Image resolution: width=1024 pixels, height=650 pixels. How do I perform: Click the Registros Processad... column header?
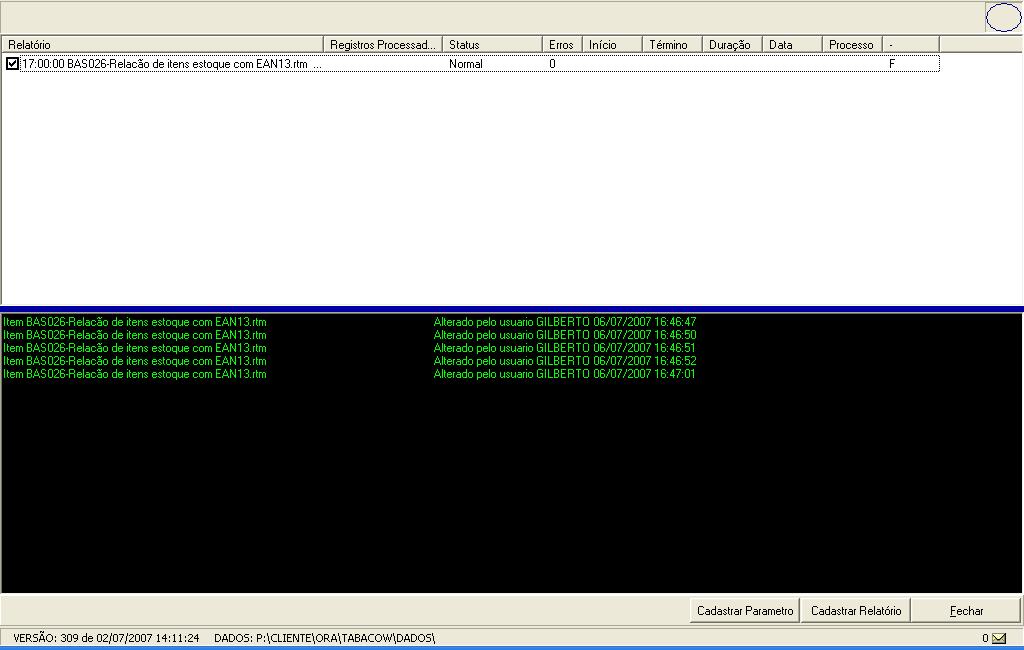pyautogui.click(x=383, y=45)
